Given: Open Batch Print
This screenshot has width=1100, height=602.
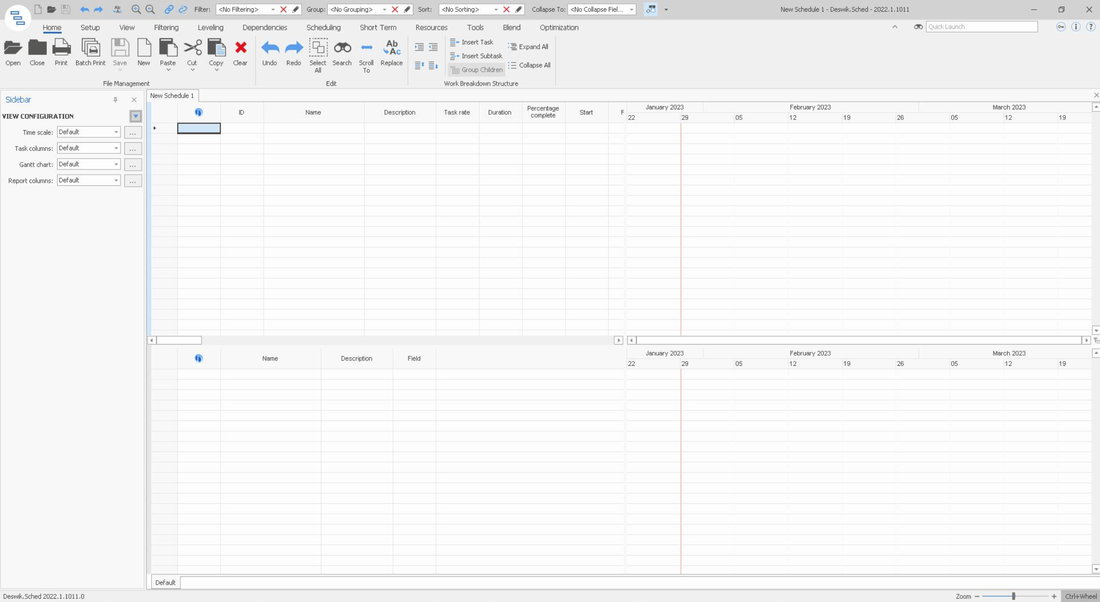Looking at the screenshot, I should 90,52.
